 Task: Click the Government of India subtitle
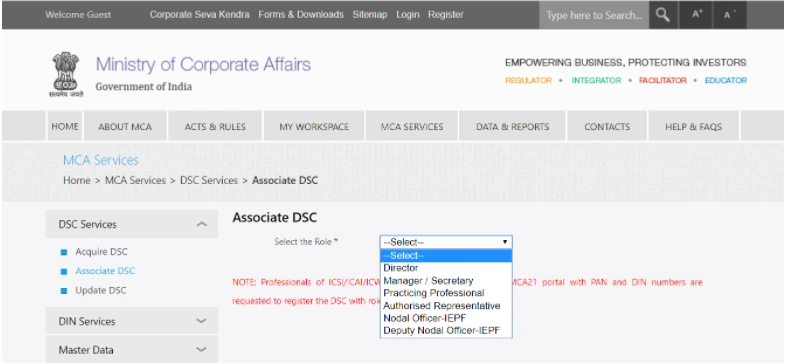(144, 87)
